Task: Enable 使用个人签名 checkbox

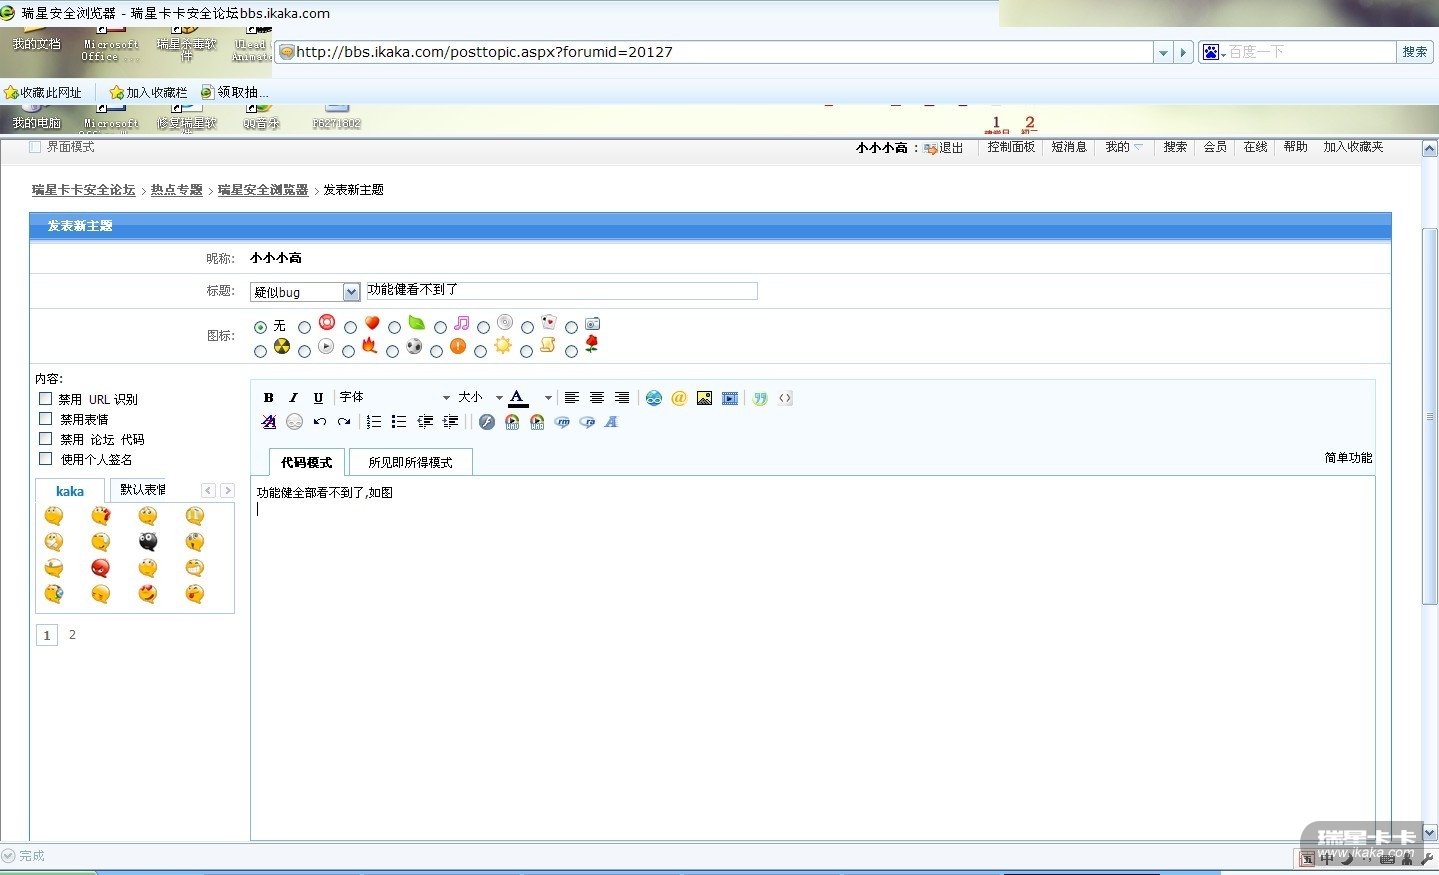Action: click(x=45, y=459)
